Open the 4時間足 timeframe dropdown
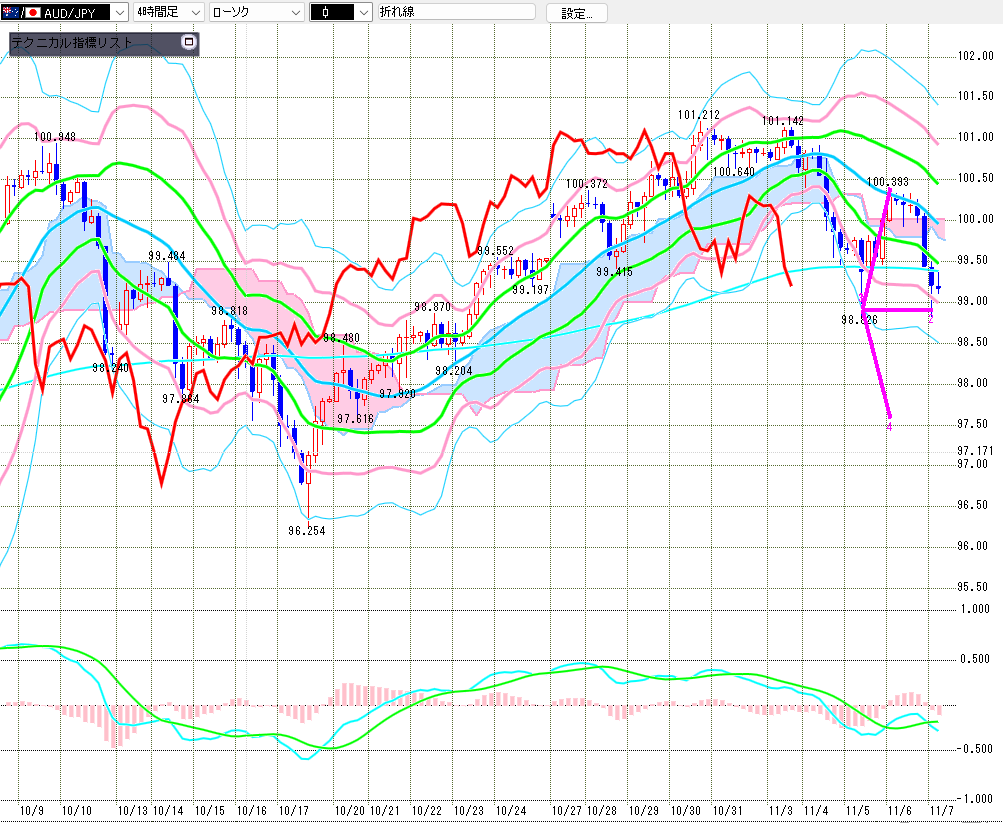 tap(170, 12)
